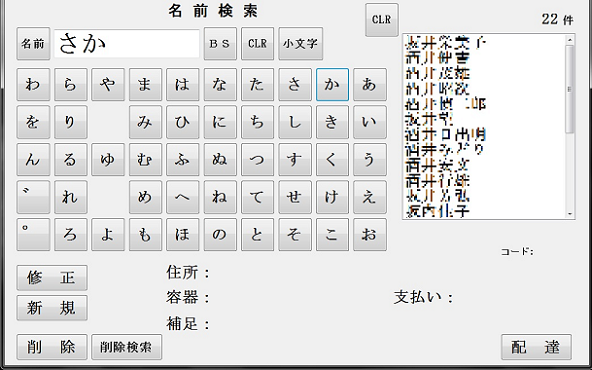
Task: Hit the ね key
Action: tap(220, 197)
